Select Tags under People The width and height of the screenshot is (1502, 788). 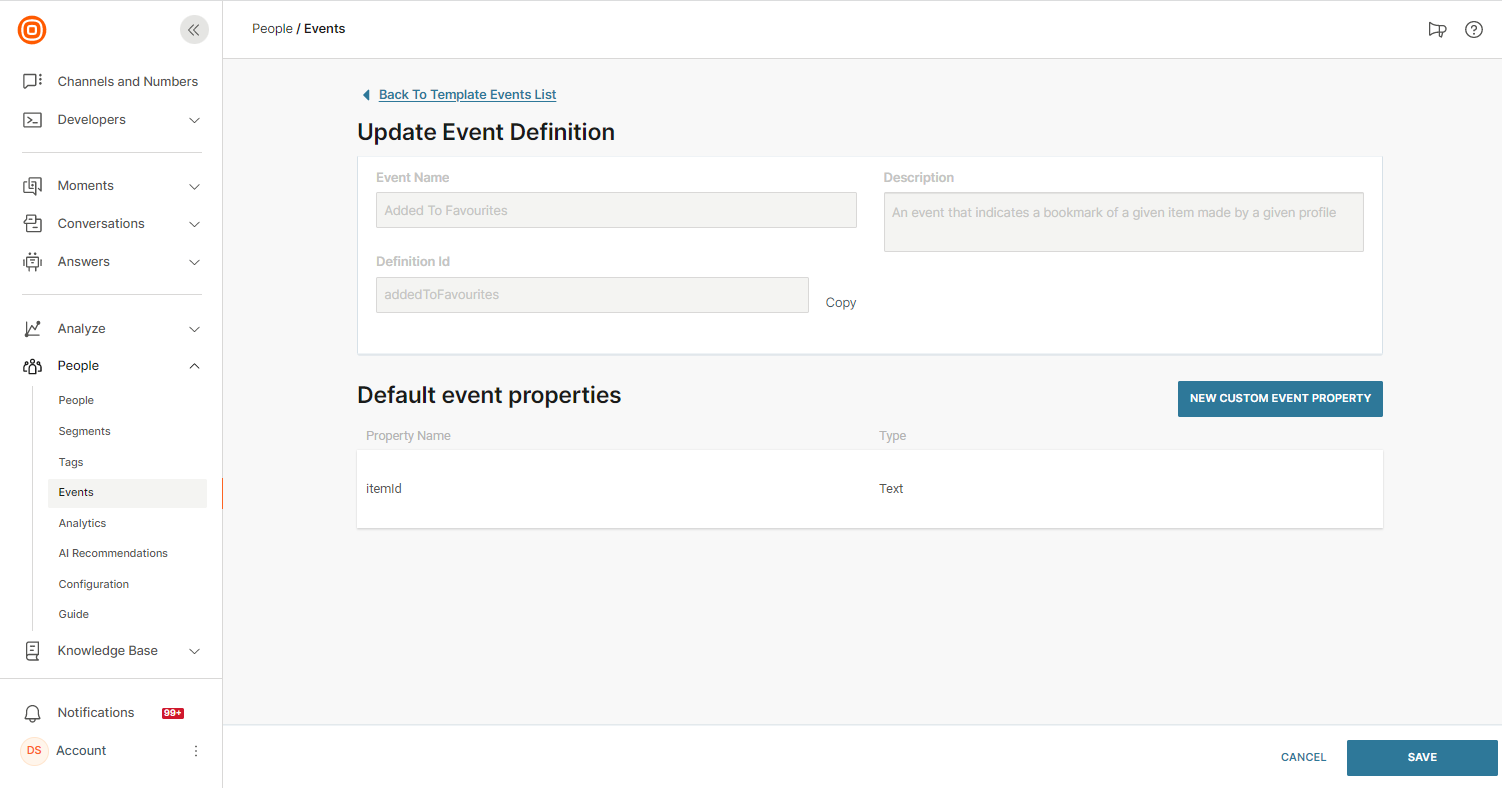pyautogui.click(x=71, y=462)
